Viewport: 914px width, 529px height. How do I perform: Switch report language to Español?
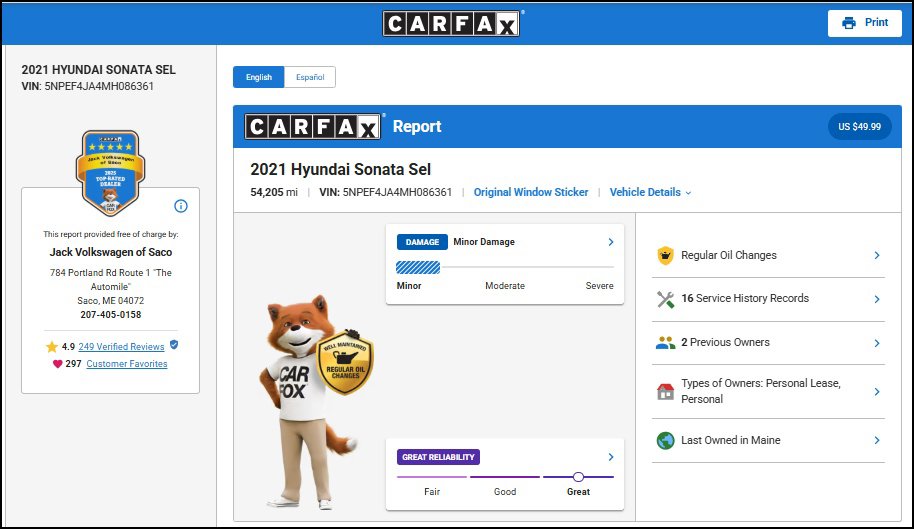[310, 77]
